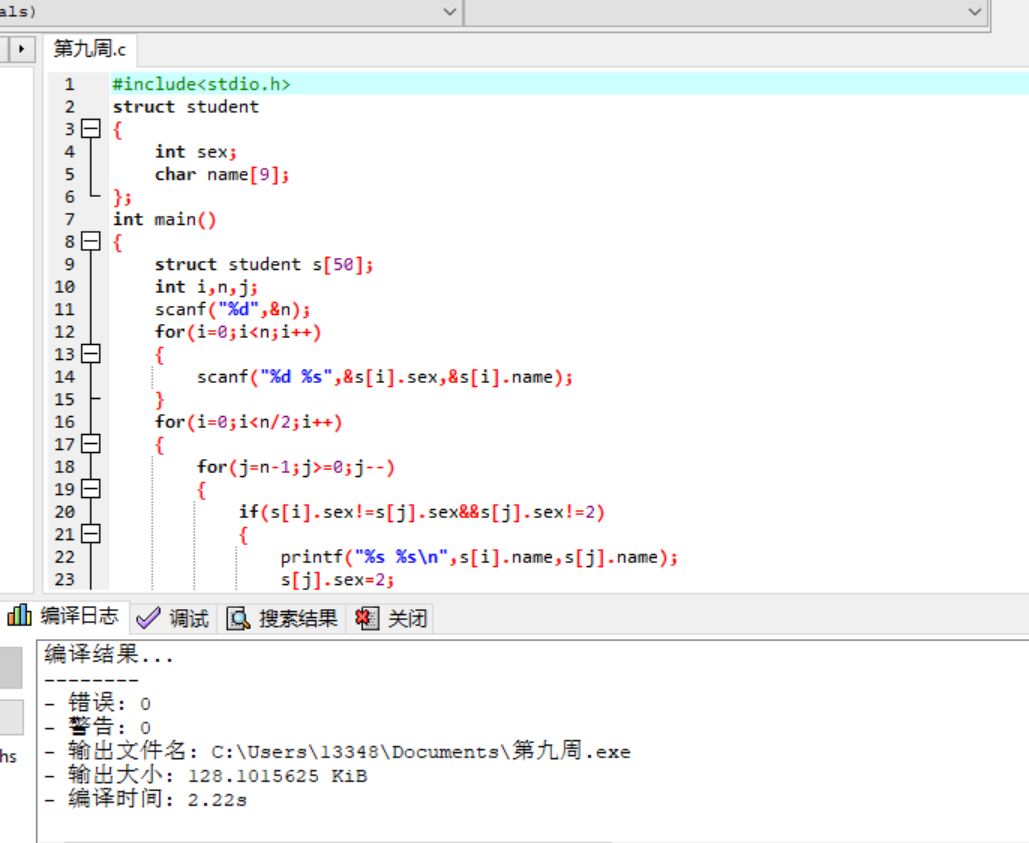Collapse the for loop block at line 13
Image resolution: width=1029 pixels, height=843 pixels.
(x=91, y=354)
